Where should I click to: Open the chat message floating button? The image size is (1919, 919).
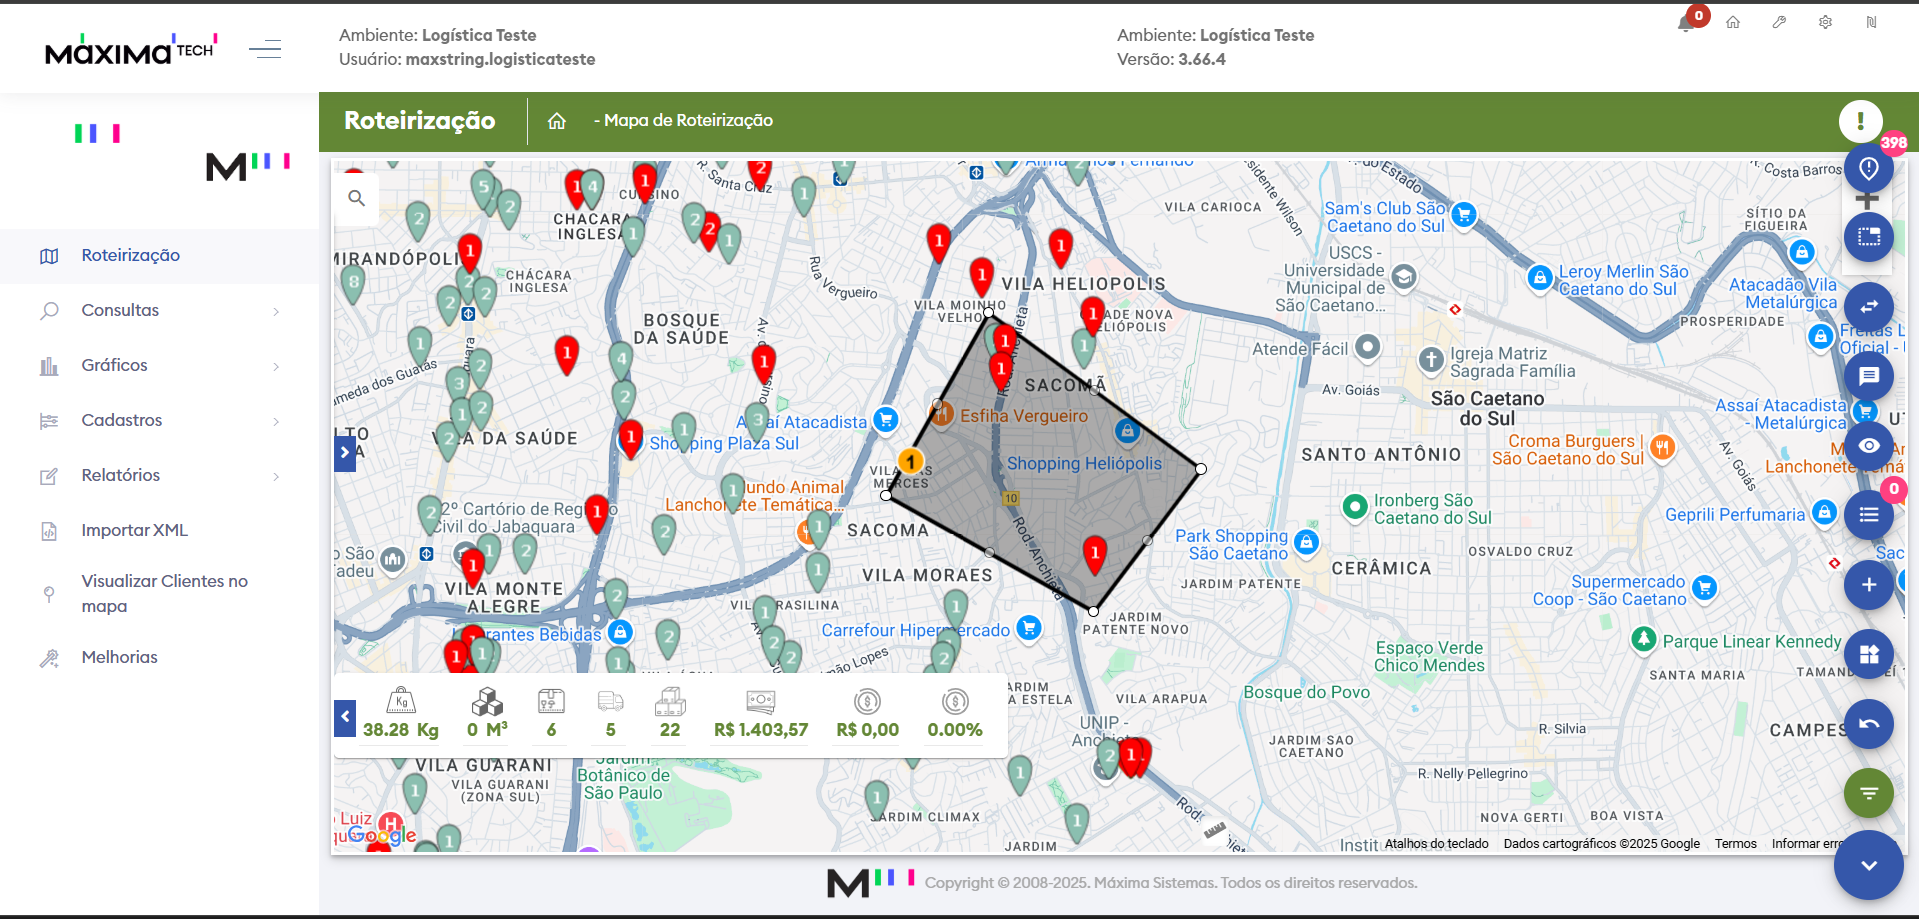(x=1868, y=376)
